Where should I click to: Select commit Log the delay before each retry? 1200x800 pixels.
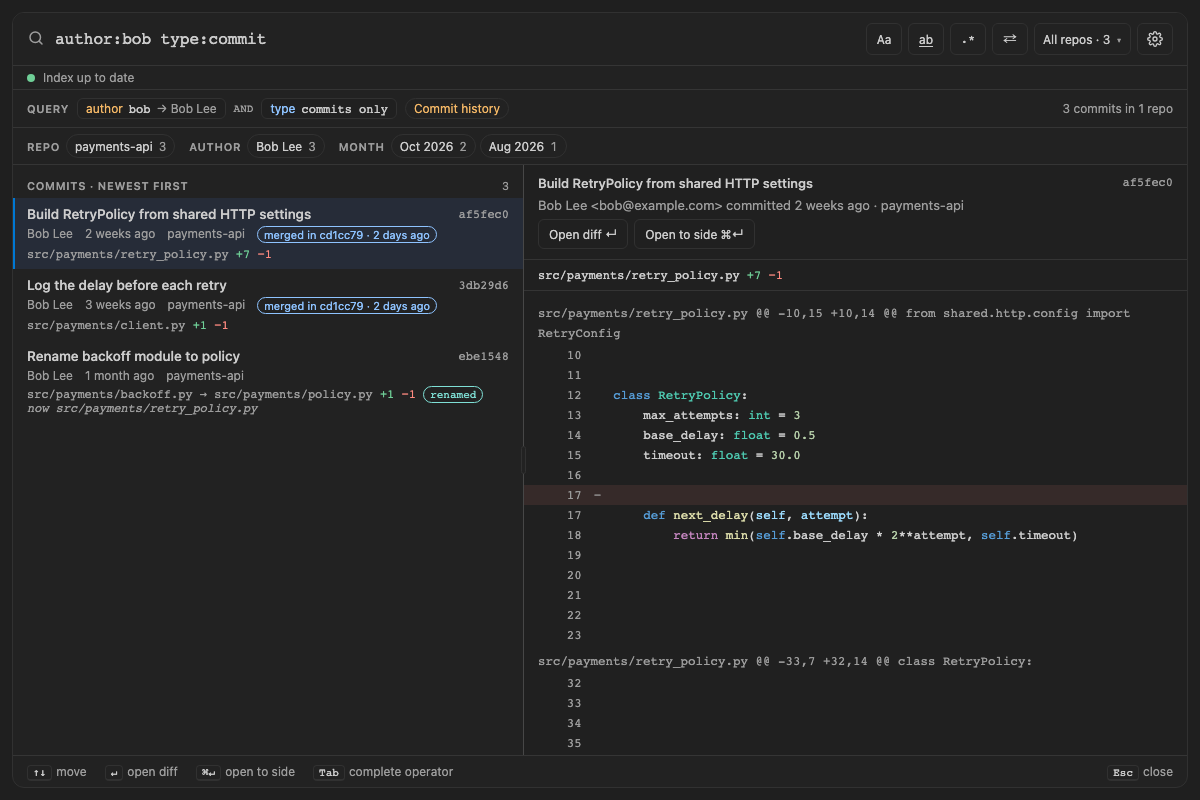(268, 305)
